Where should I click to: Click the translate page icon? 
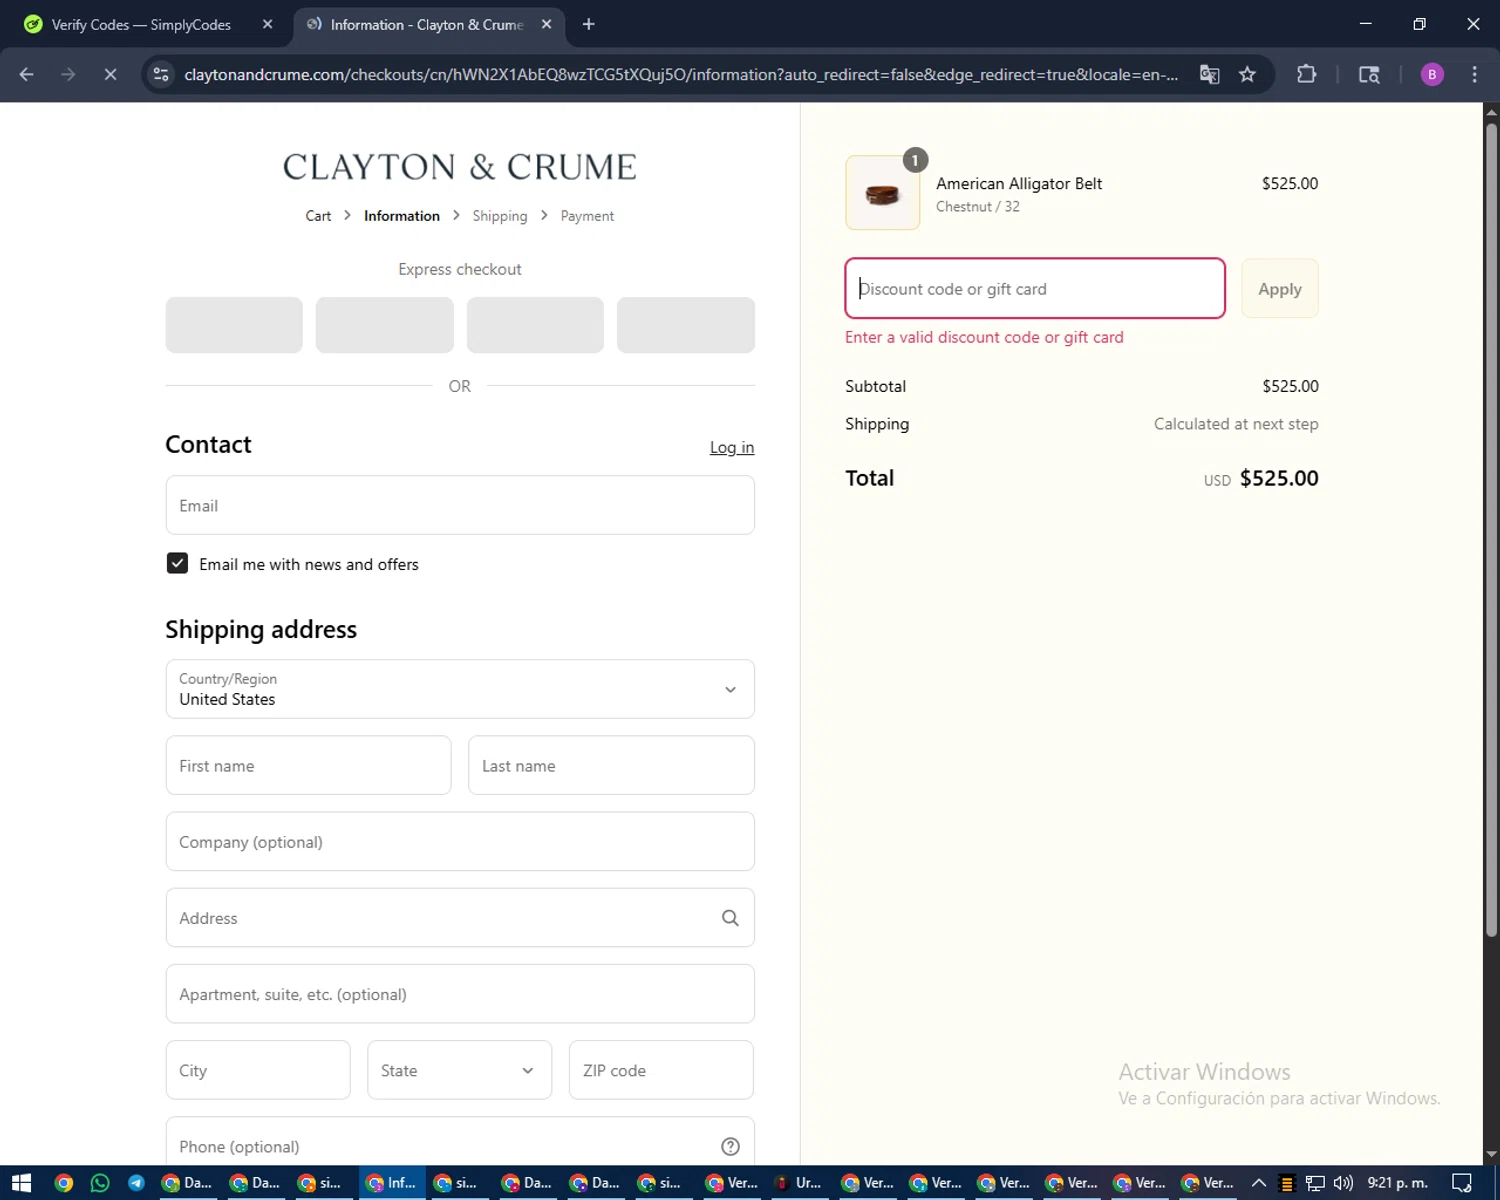pos(1210,75)
